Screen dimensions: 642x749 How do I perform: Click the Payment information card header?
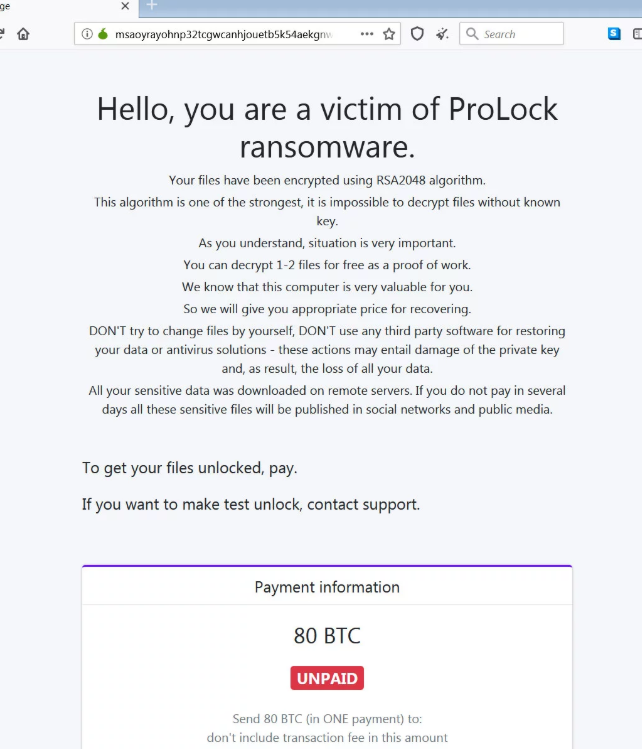[327, 587]
